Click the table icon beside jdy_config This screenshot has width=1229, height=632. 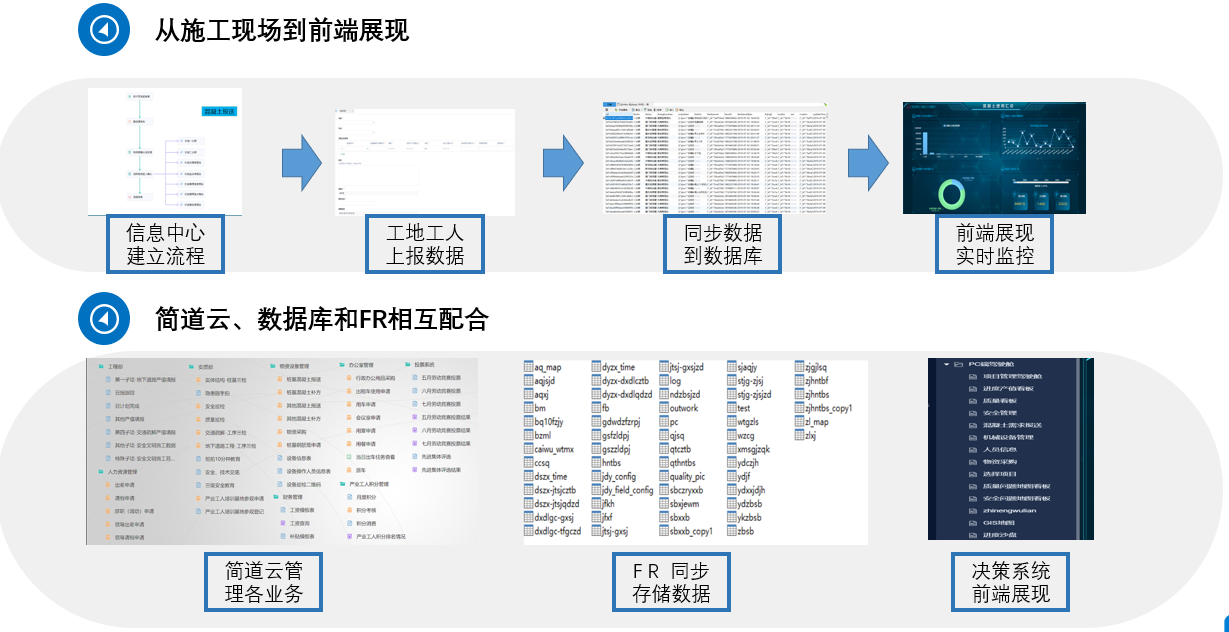click(x=594, y=477)
